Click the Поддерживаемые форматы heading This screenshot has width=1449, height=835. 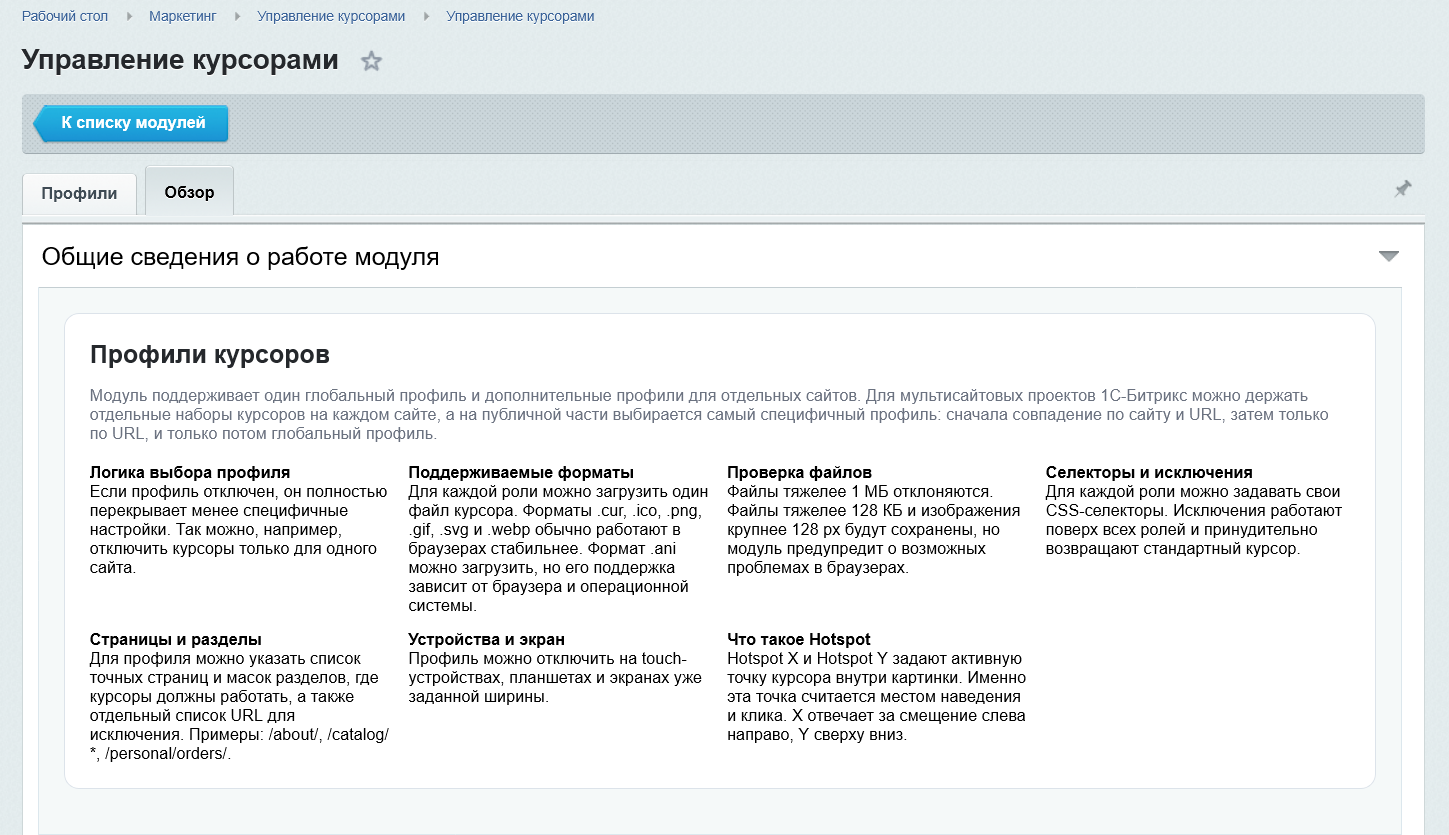[x=521, y=472]
